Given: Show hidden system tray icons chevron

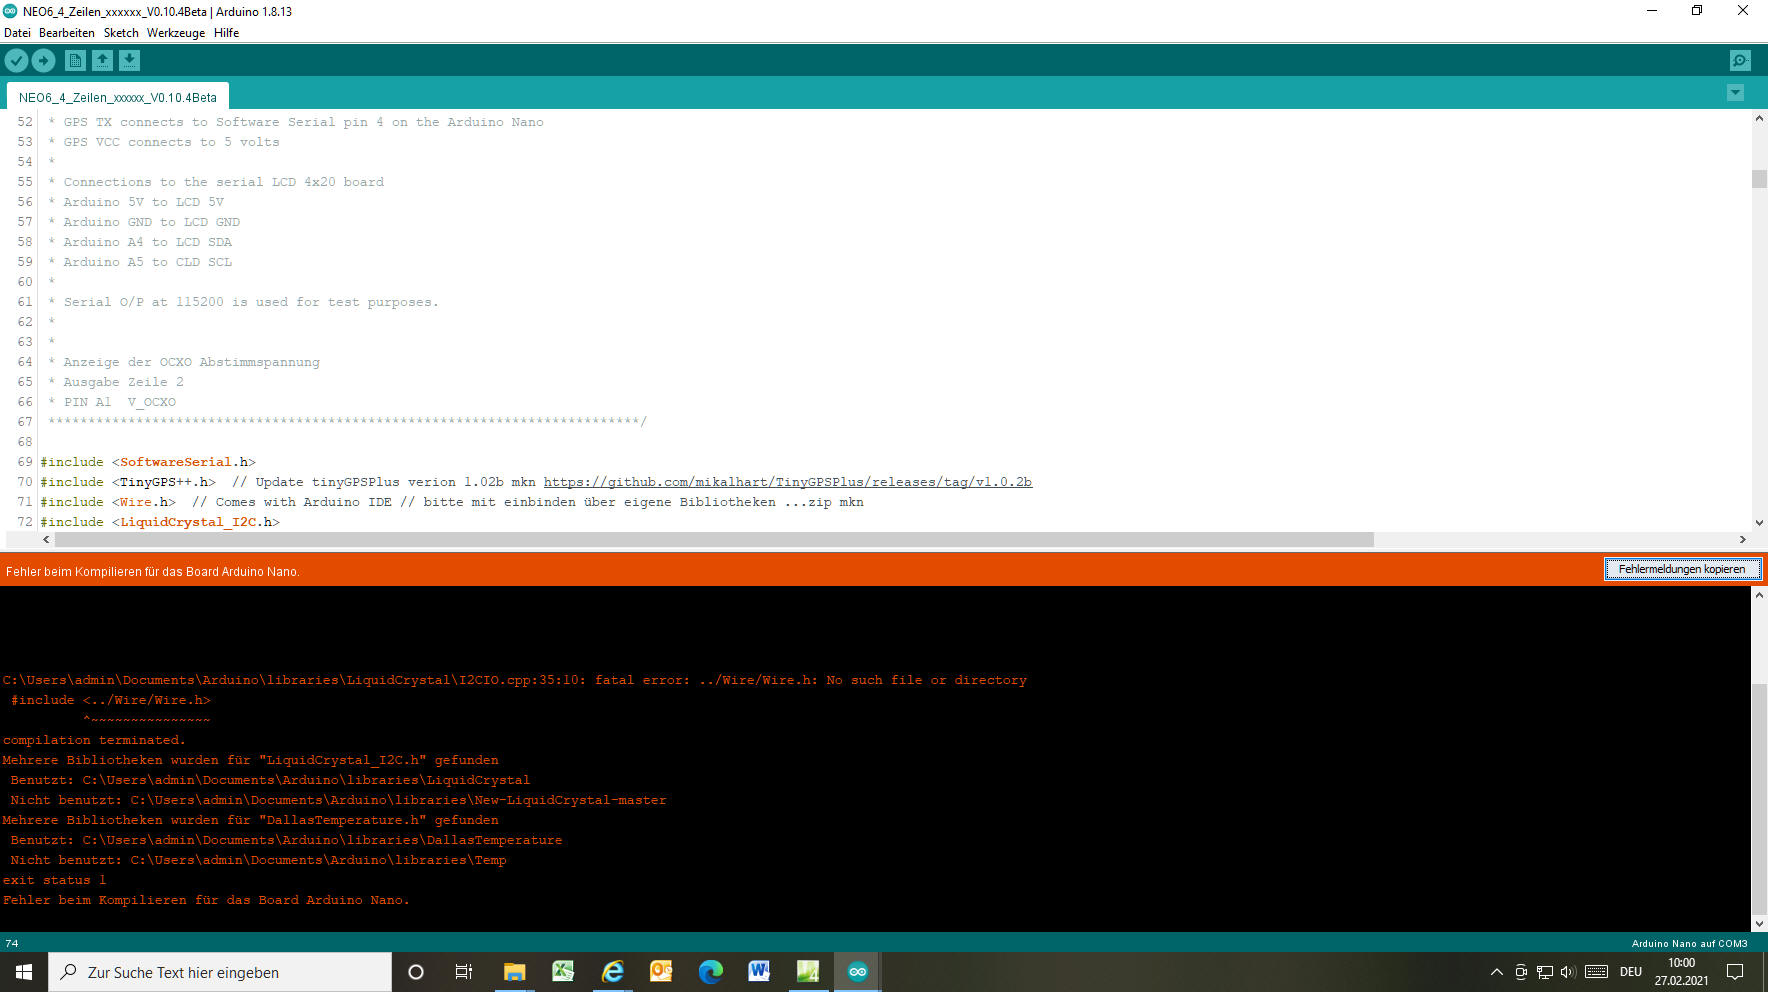Looking at the screenshot, I should click(x=1496, y=972).
